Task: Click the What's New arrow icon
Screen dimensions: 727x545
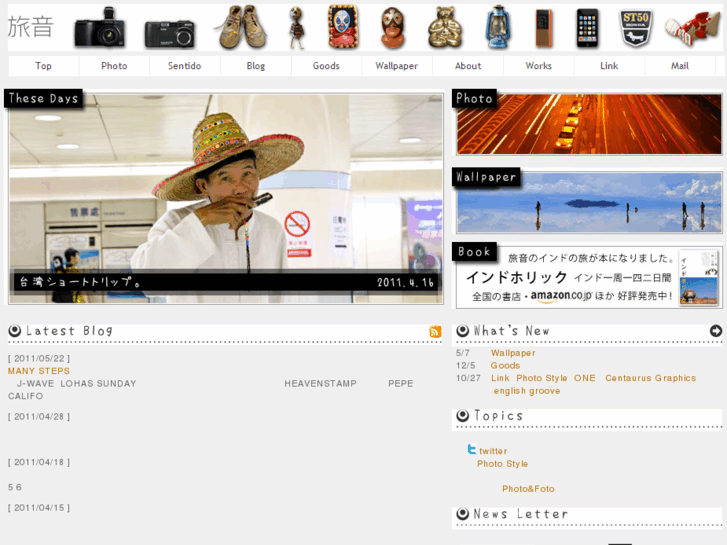Action: tap(716, 331)
